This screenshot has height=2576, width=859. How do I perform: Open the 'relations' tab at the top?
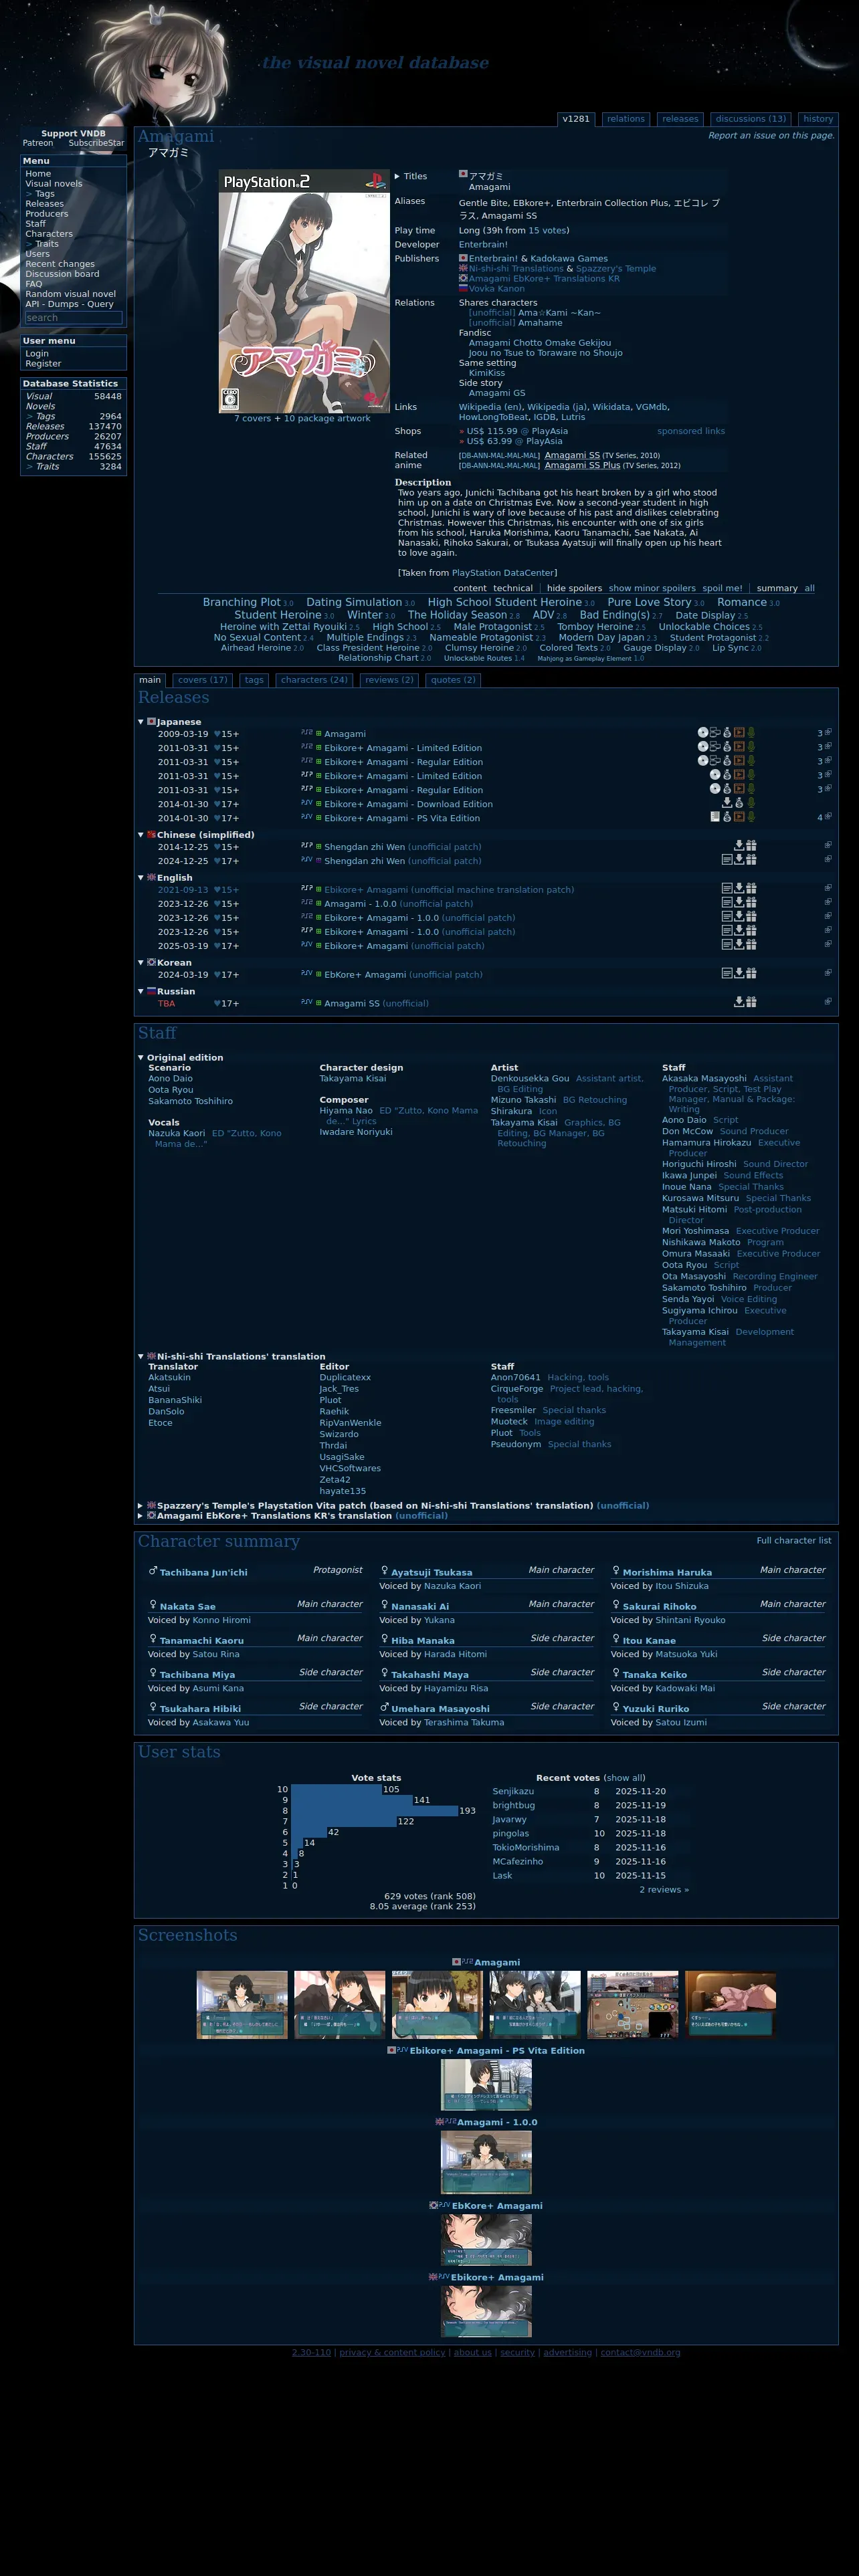(x=626, y=119)
